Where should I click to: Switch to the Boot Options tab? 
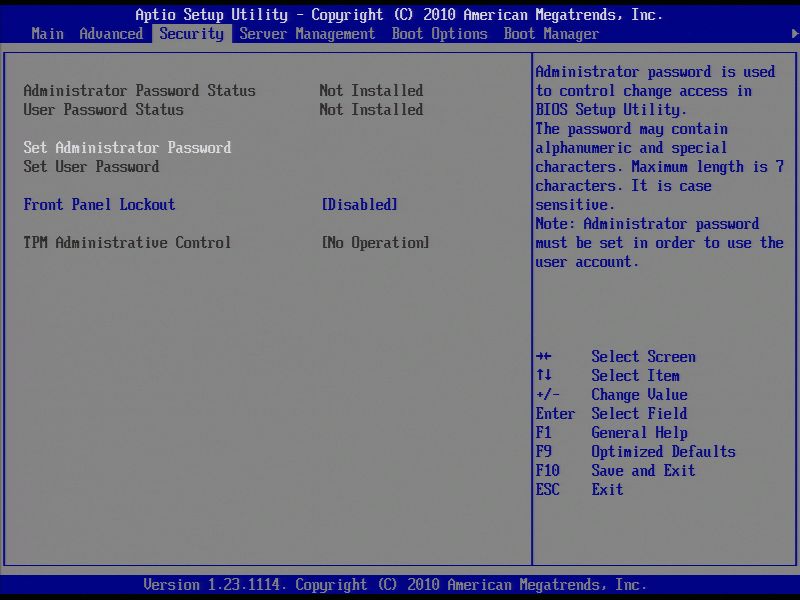441,33
